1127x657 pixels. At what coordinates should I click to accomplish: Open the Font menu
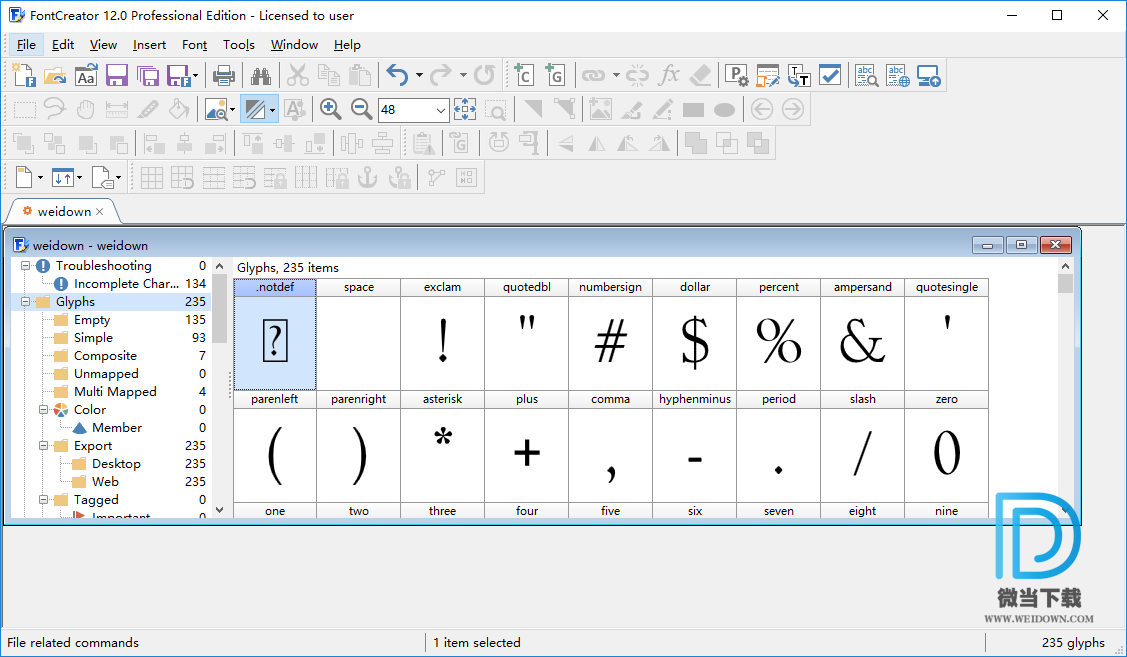(x=194, y=45)
